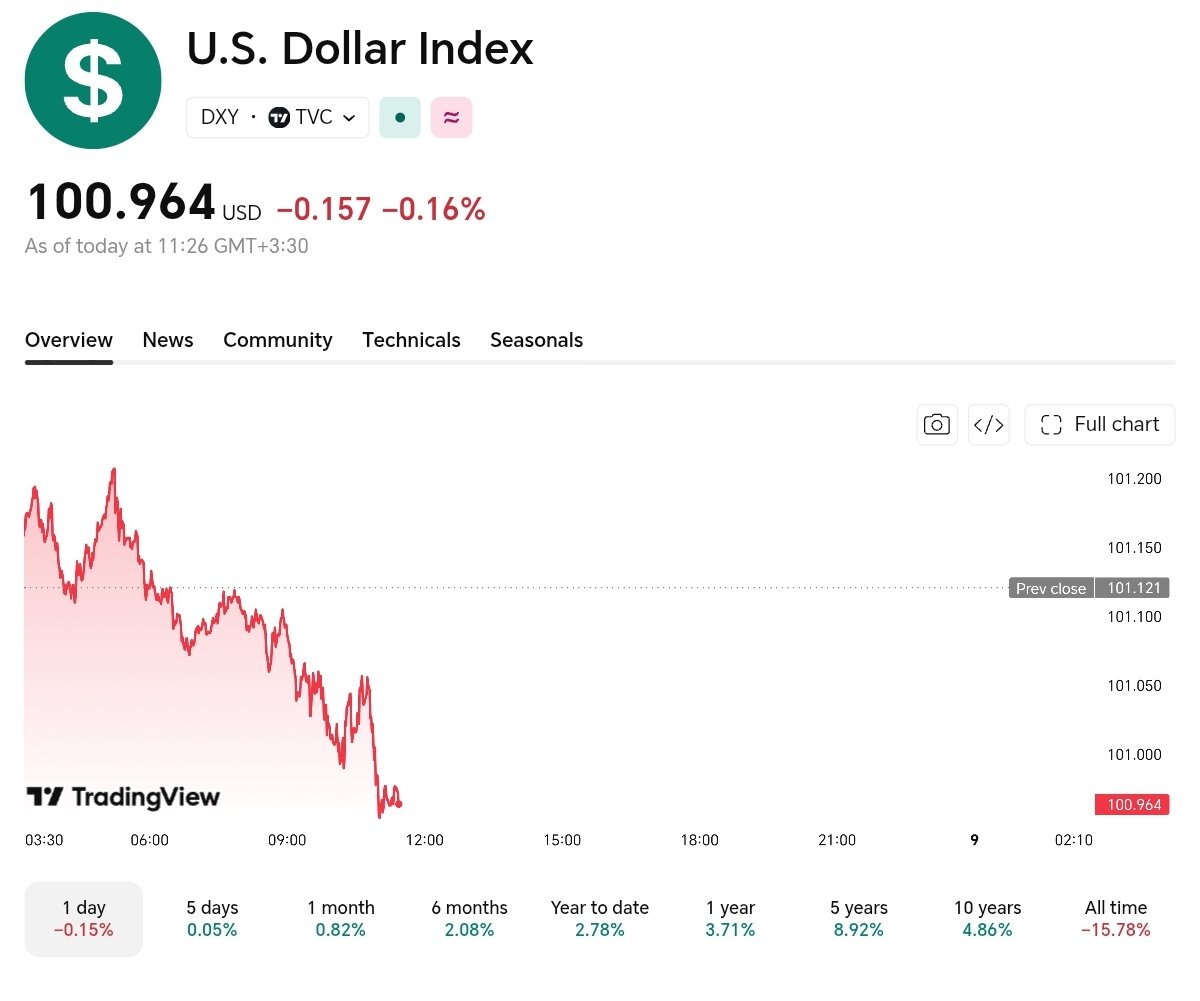This screenshot has height=1001, width=1200.
Task: Choose the Year to date range
Action: coord(600,919)
